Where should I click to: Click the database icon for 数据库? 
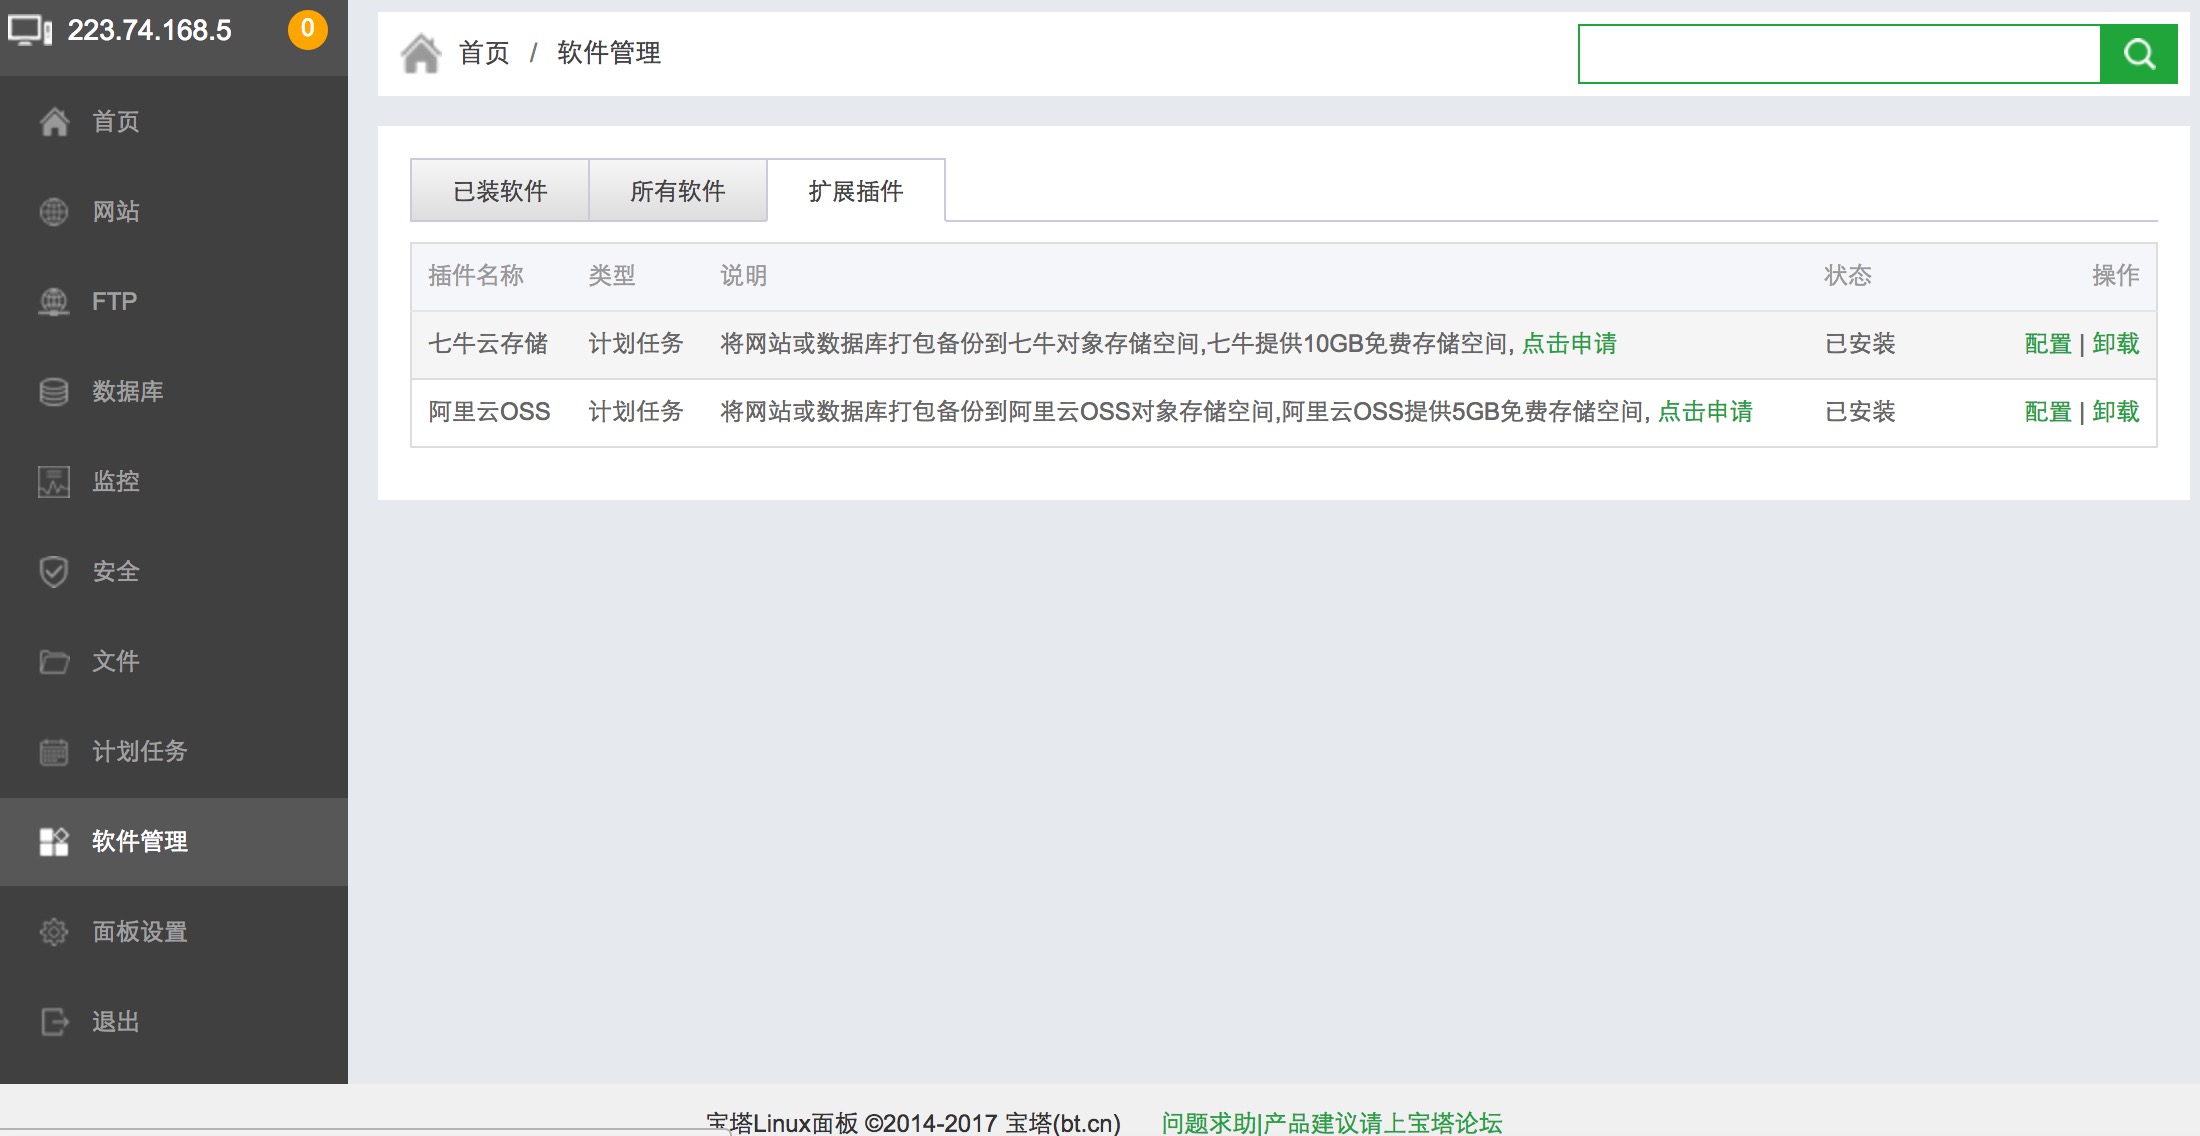[x=54, y=392]
